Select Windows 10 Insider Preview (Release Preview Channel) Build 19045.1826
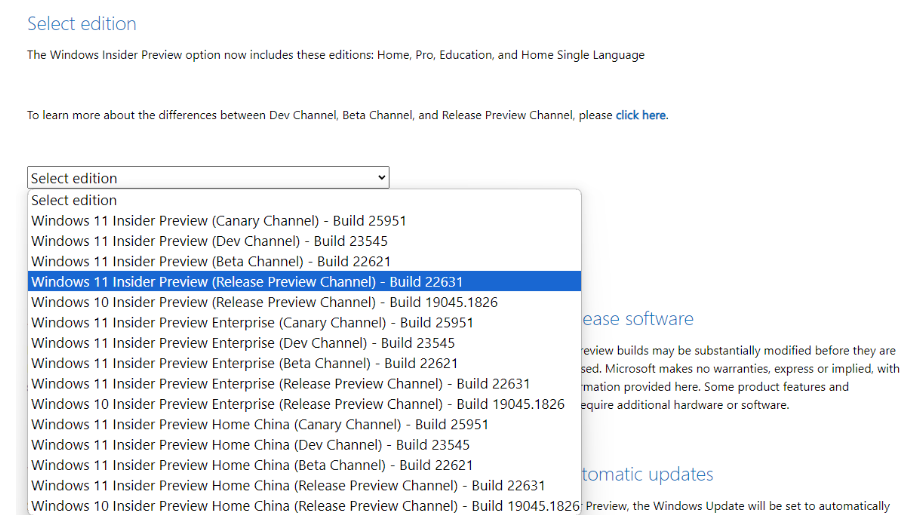This screenshot has height=515, width=902. click(304, 302)
